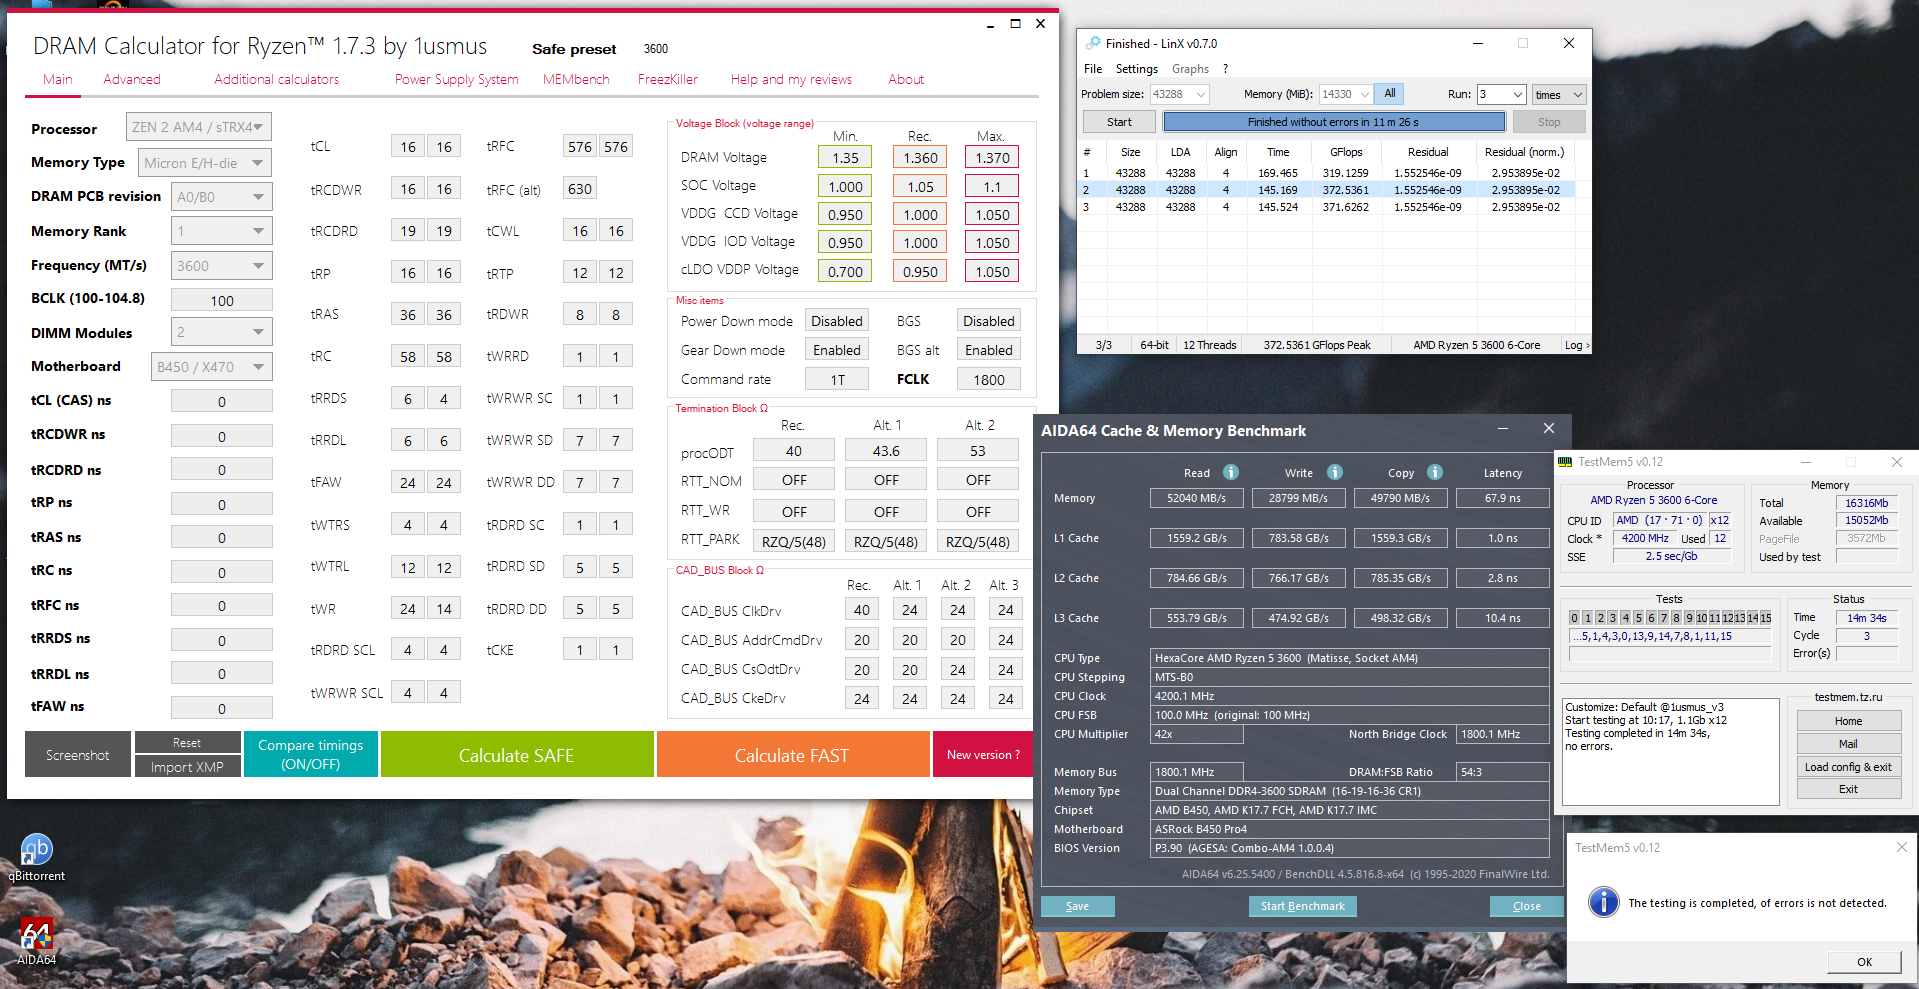Open the LinX File menu
This screenshot has height=989, width=1919.
coord(1093,69)
